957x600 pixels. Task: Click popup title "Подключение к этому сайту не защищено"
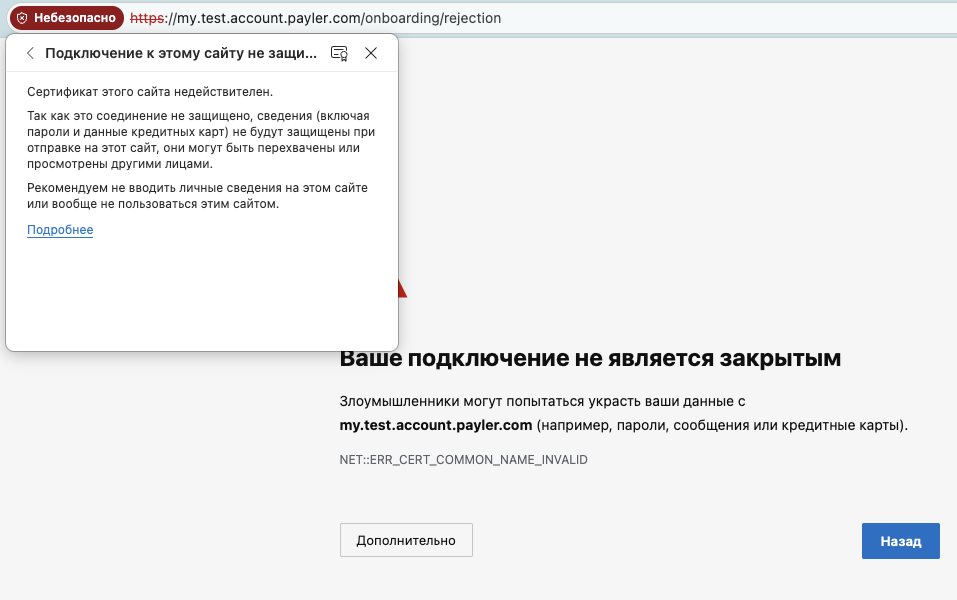point(181,54)
